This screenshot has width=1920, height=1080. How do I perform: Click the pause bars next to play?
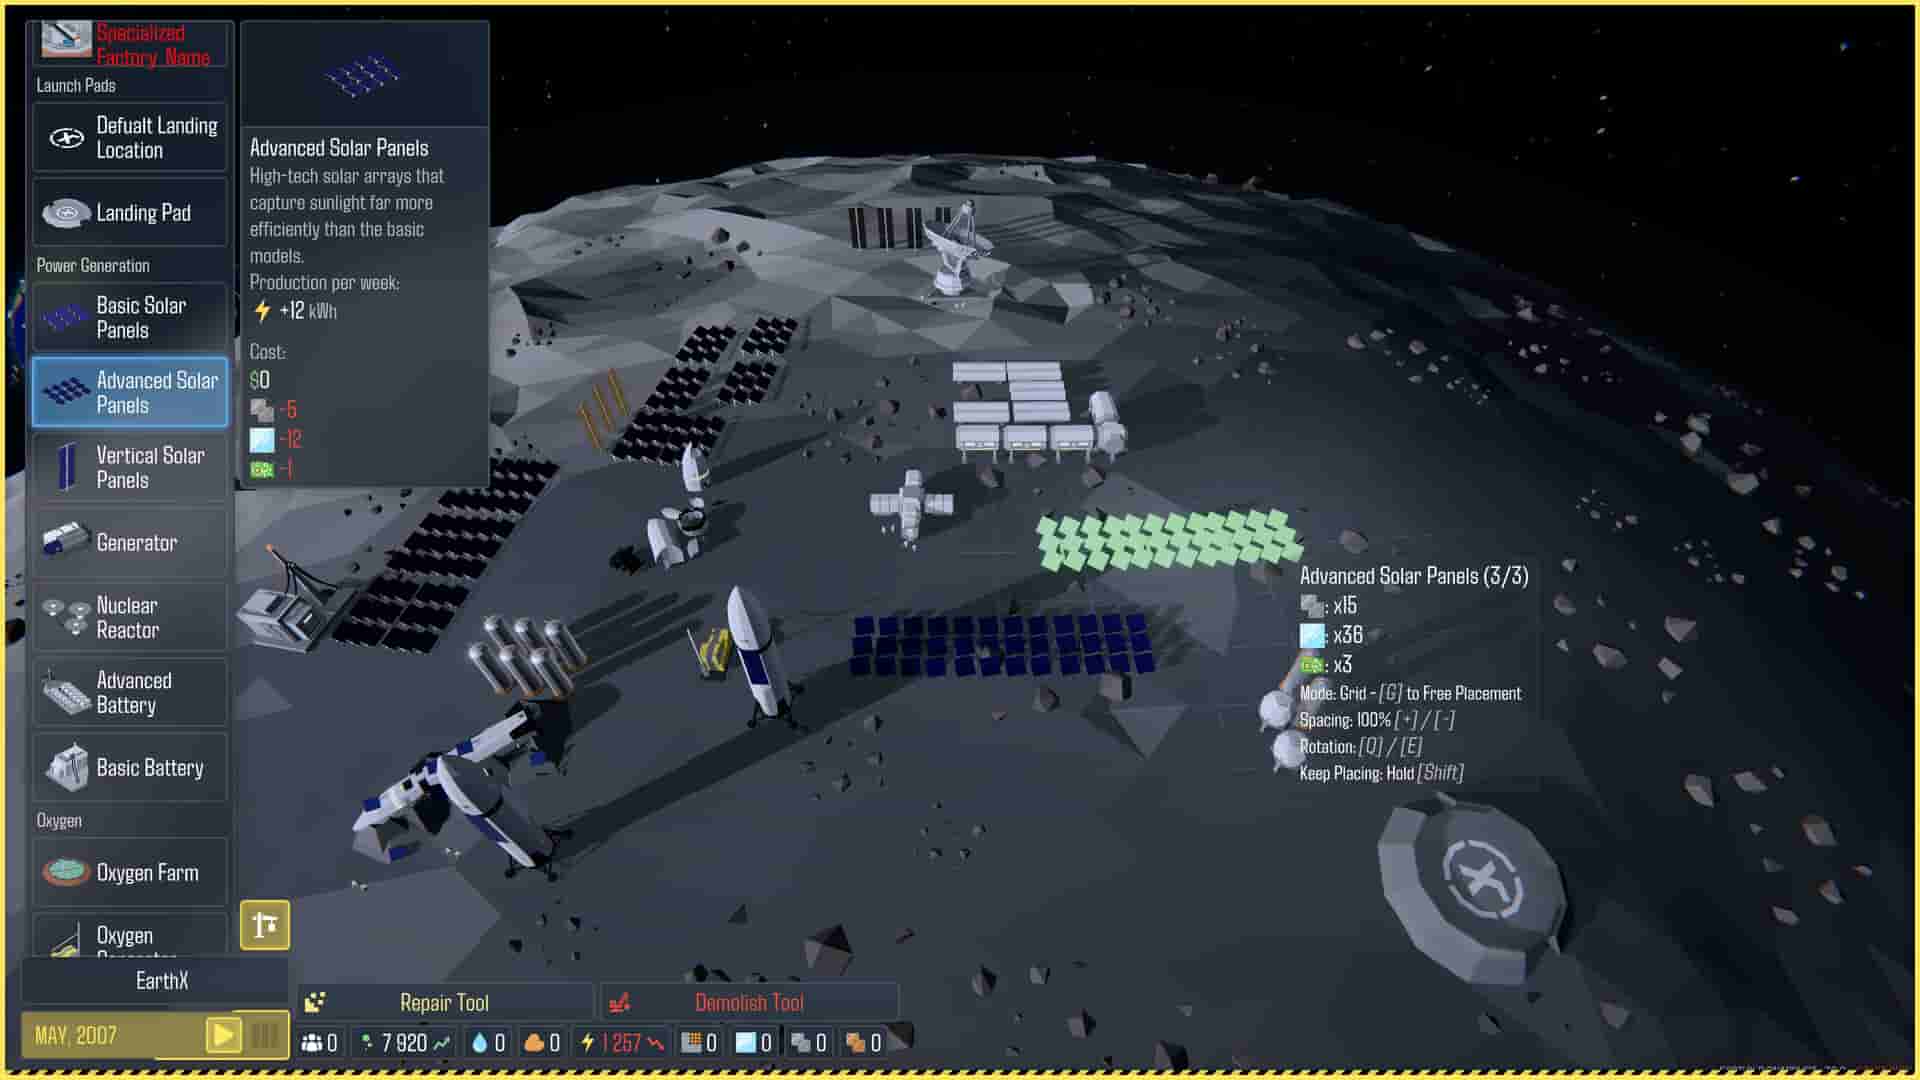(265, 1035)
